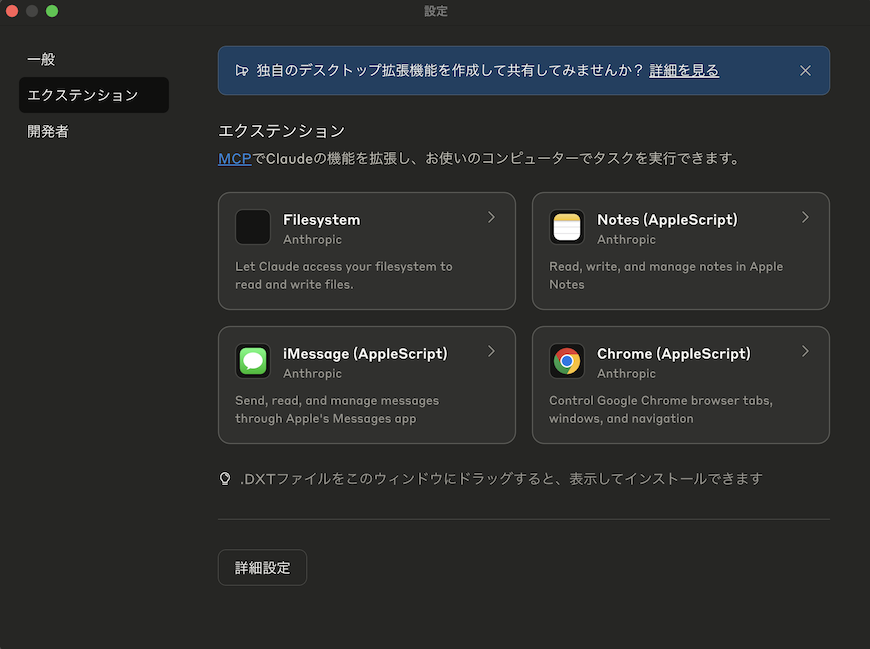Open the 一般 settings section
The height and width of the screenshot is (649, 870).
pyautogui.click(x=41, y=59)
